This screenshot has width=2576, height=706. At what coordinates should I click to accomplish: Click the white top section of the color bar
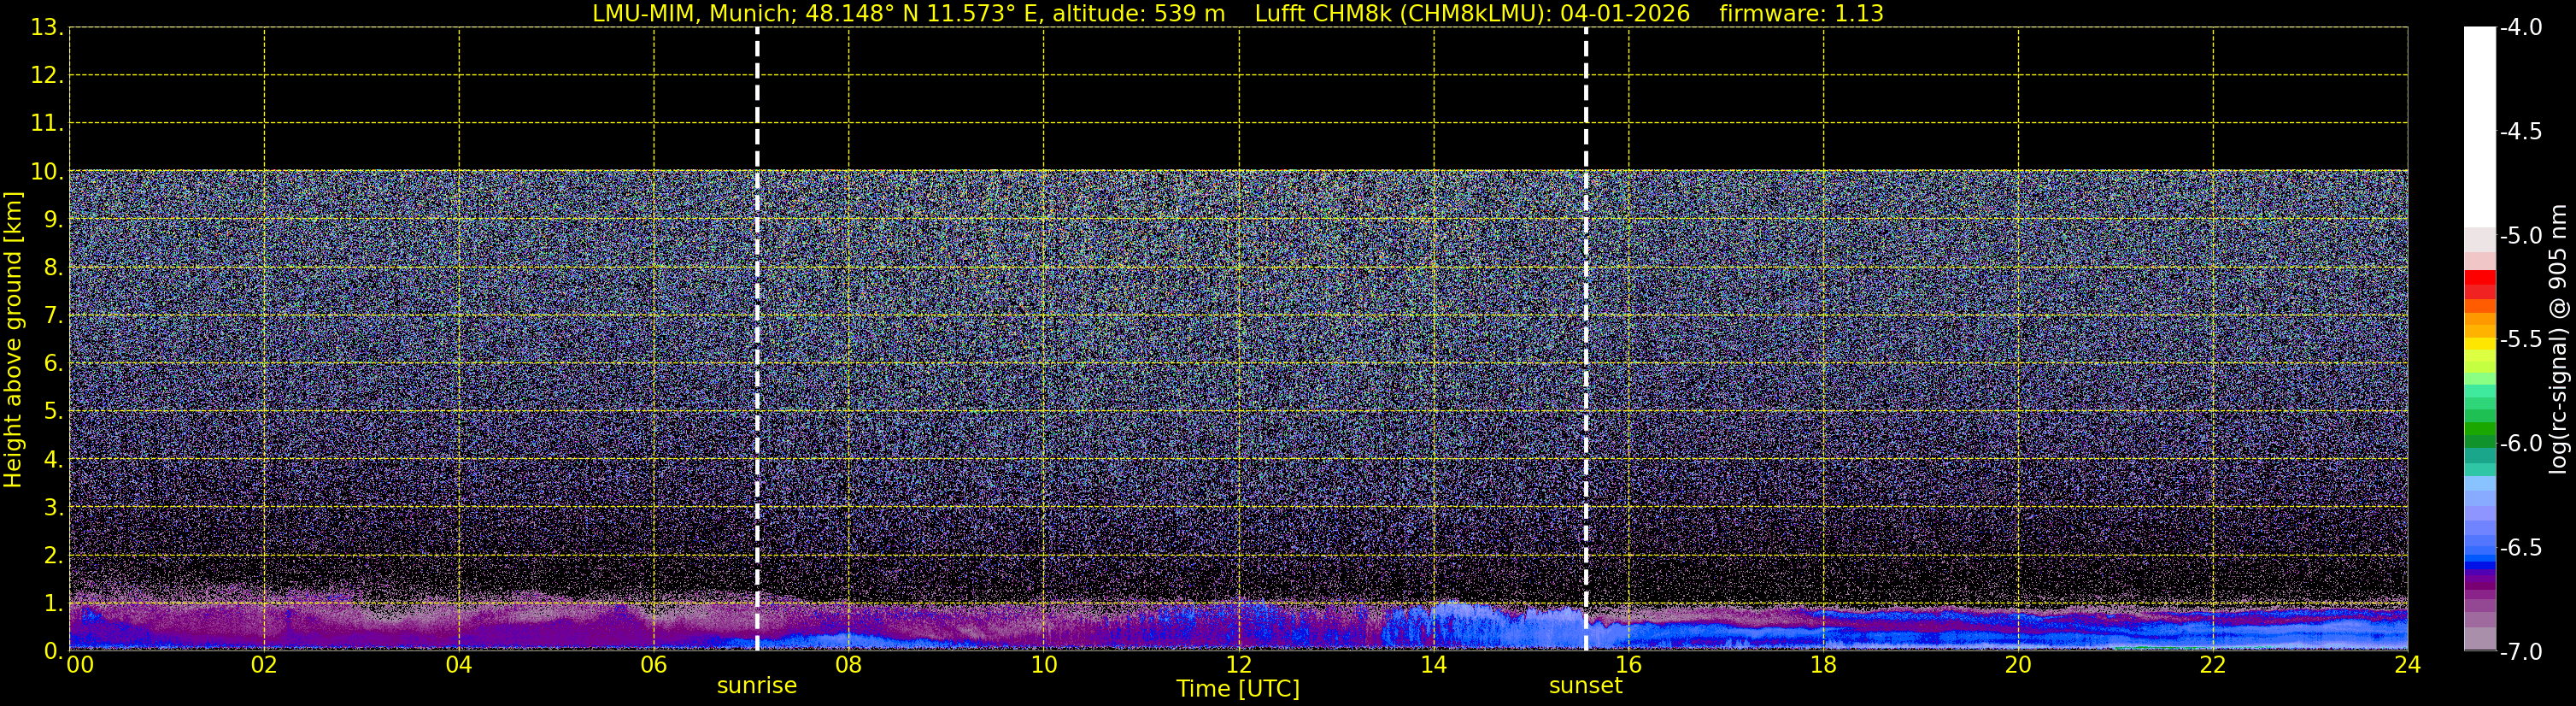coord(2480,127)
